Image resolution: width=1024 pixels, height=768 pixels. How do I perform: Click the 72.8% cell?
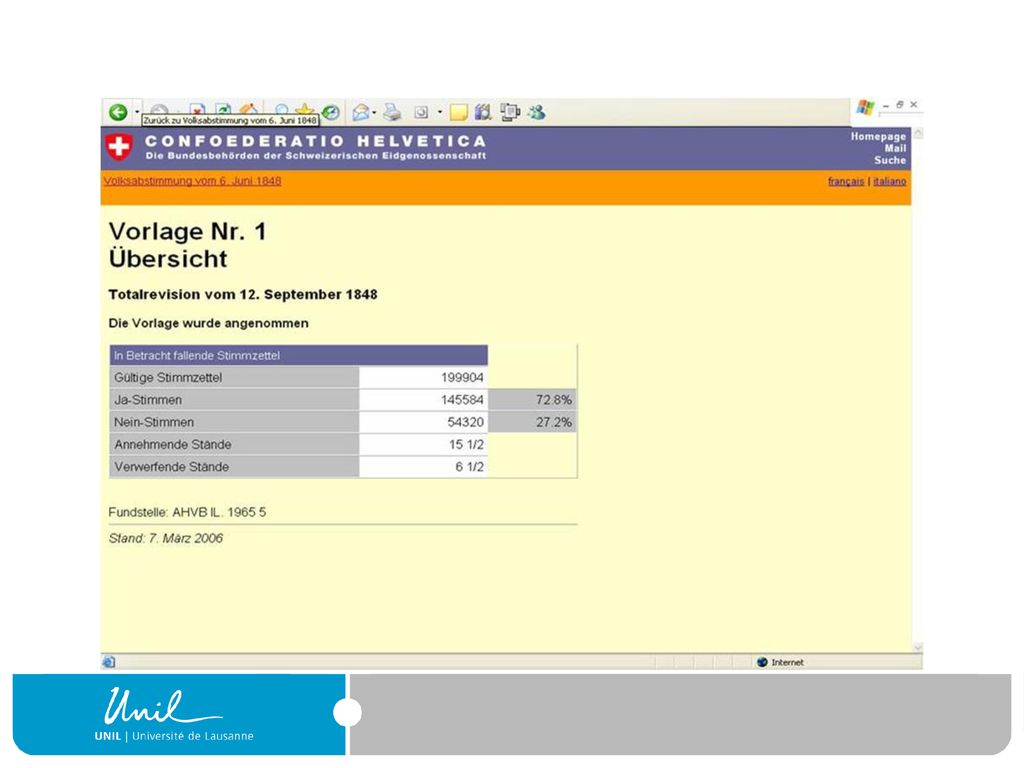point(532,400)
